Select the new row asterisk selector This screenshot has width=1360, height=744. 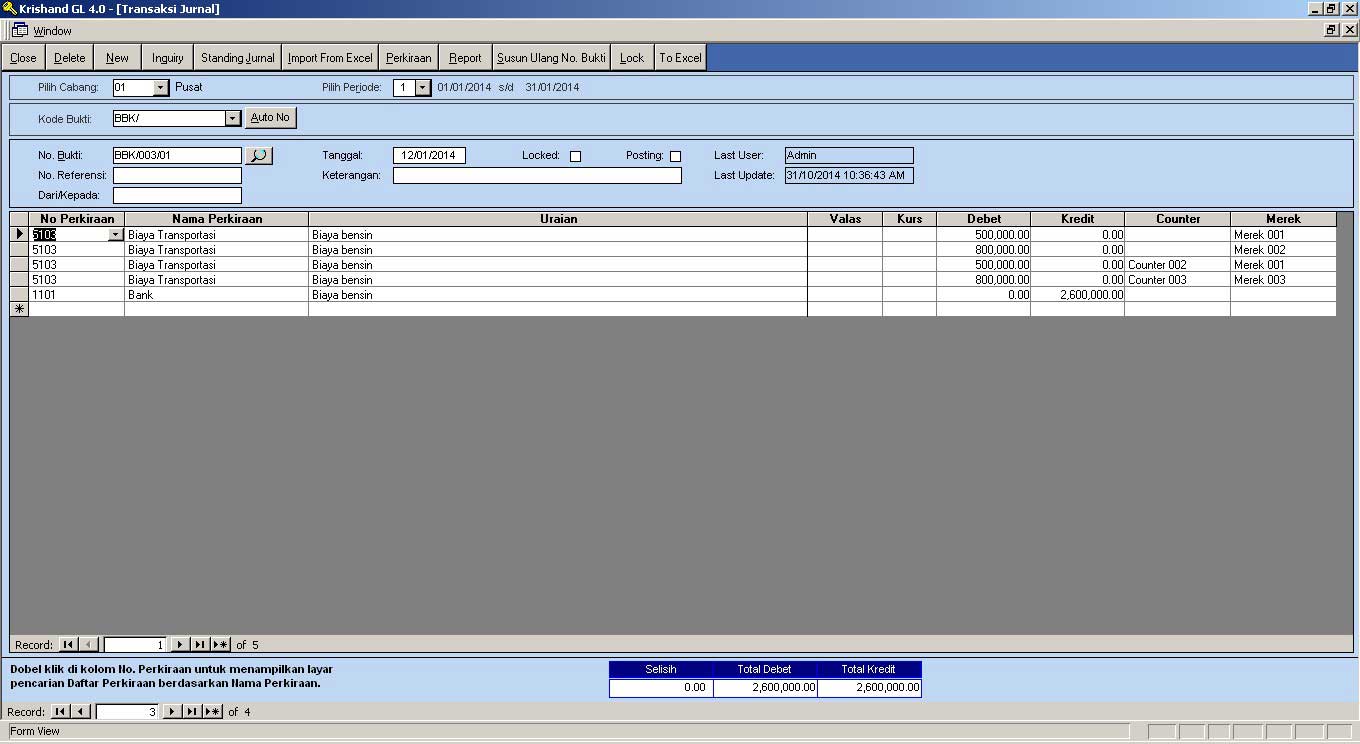[x=19, y=310]
